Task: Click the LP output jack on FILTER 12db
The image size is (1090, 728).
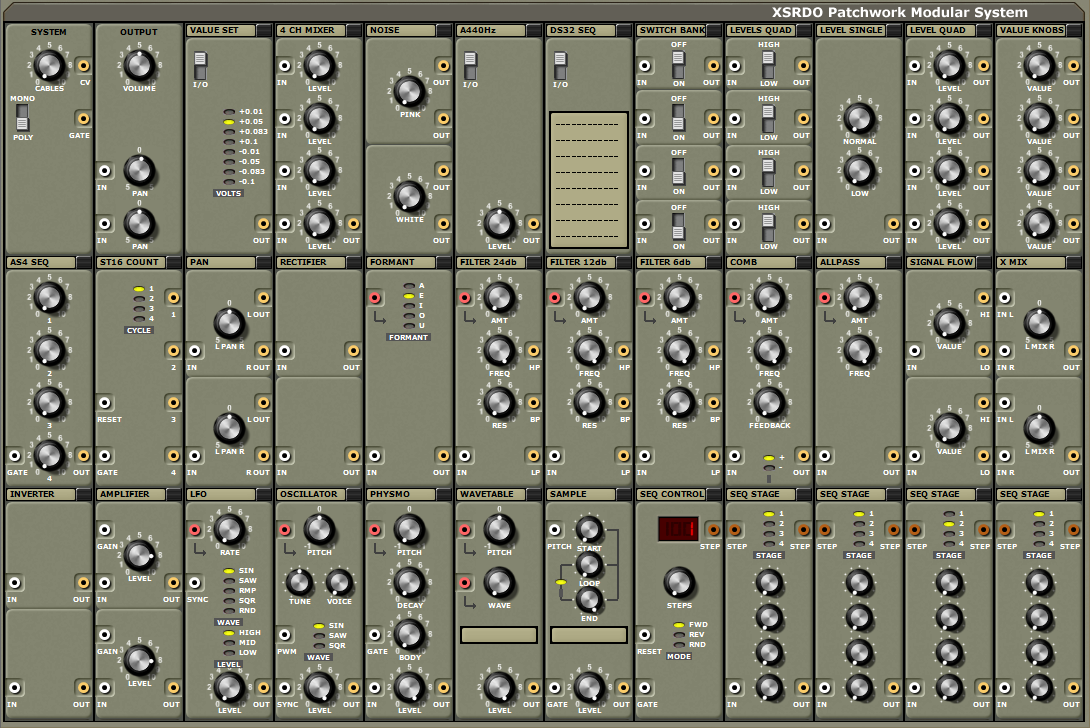Action: [624, 456]
